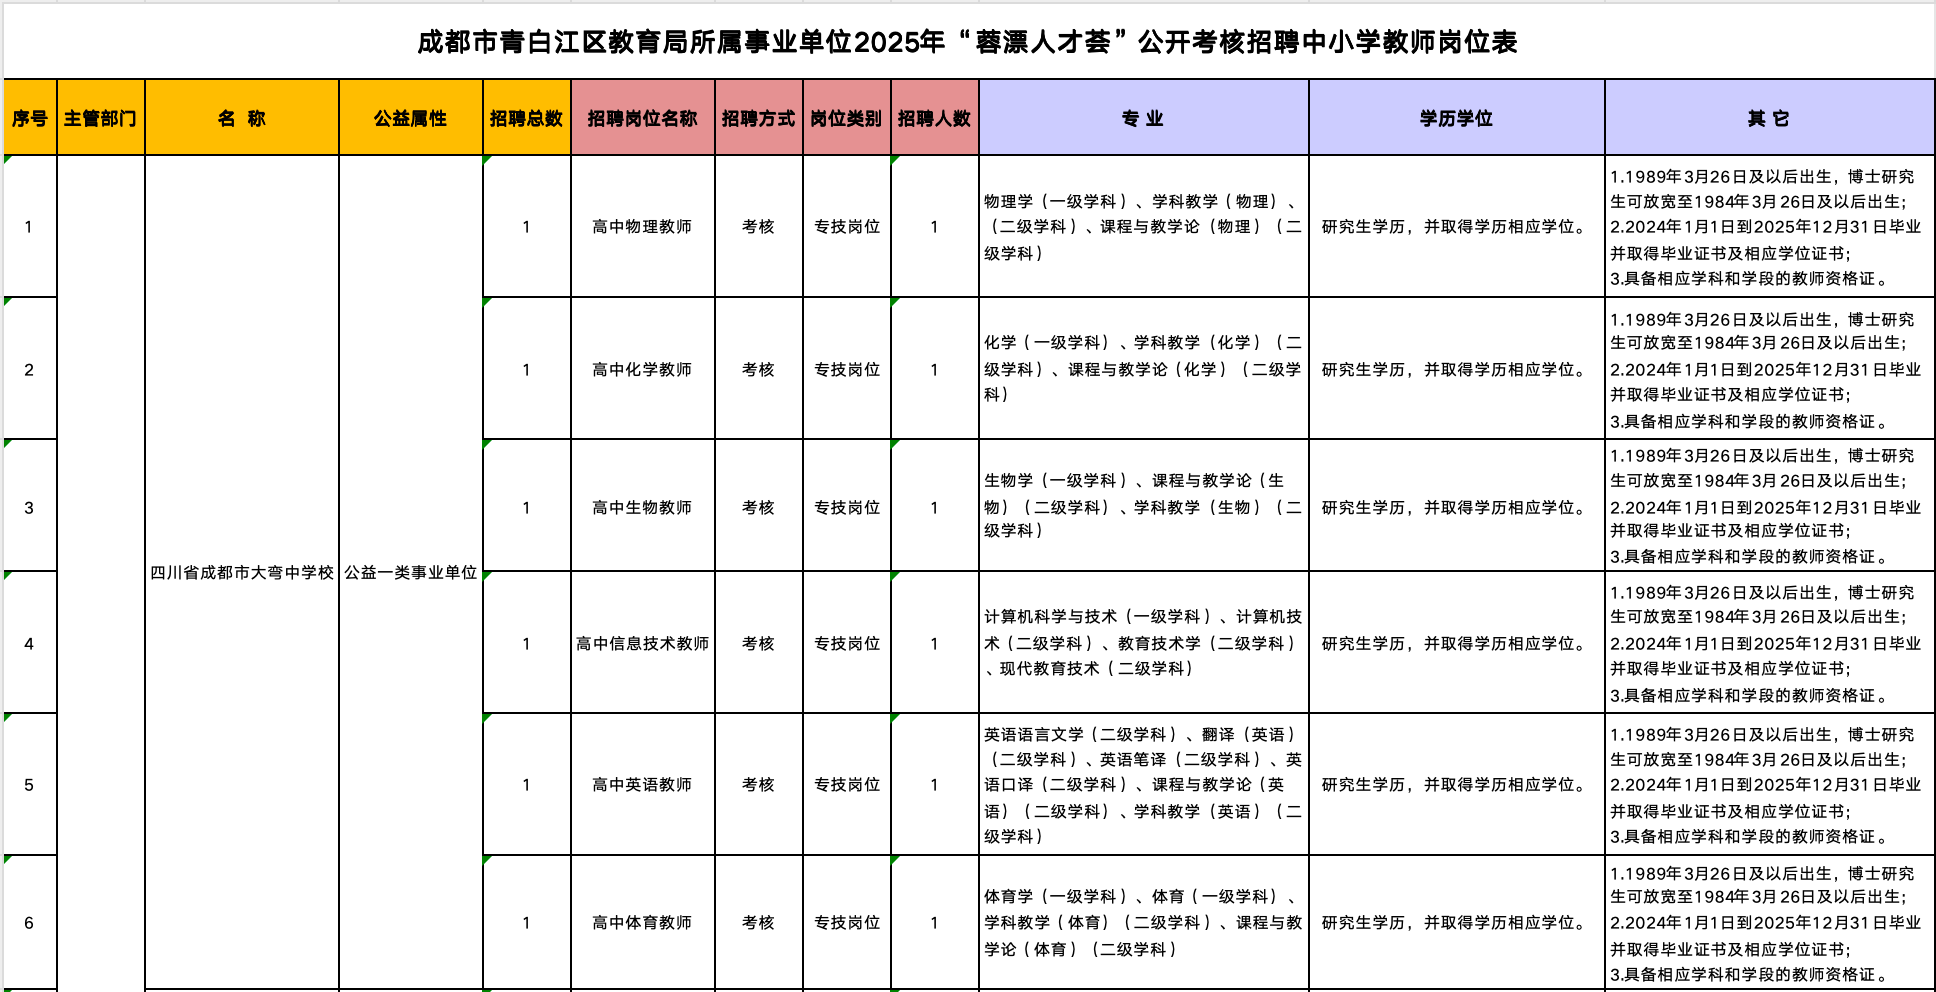Click the 公益一类事业单位 merged cell
The width and height of the screenshot is (1936, 992).
(411, 573)
